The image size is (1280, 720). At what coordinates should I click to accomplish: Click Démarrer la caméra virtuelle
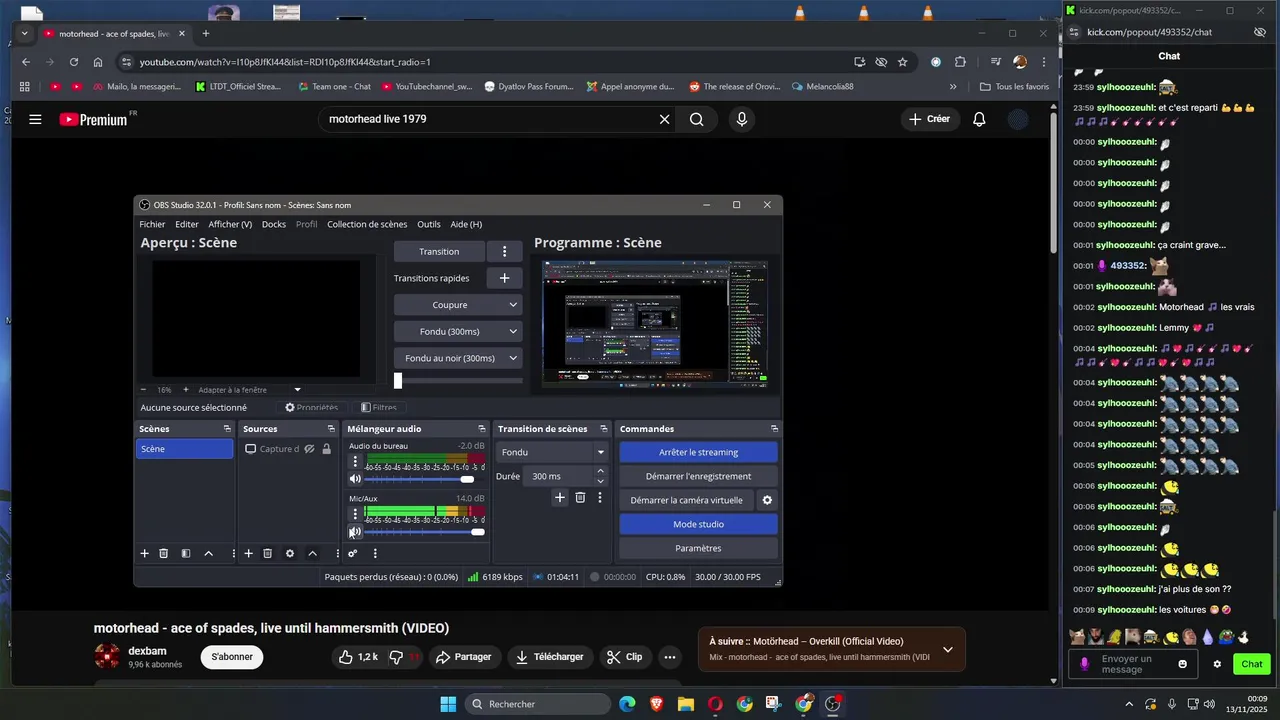[686, 500]
